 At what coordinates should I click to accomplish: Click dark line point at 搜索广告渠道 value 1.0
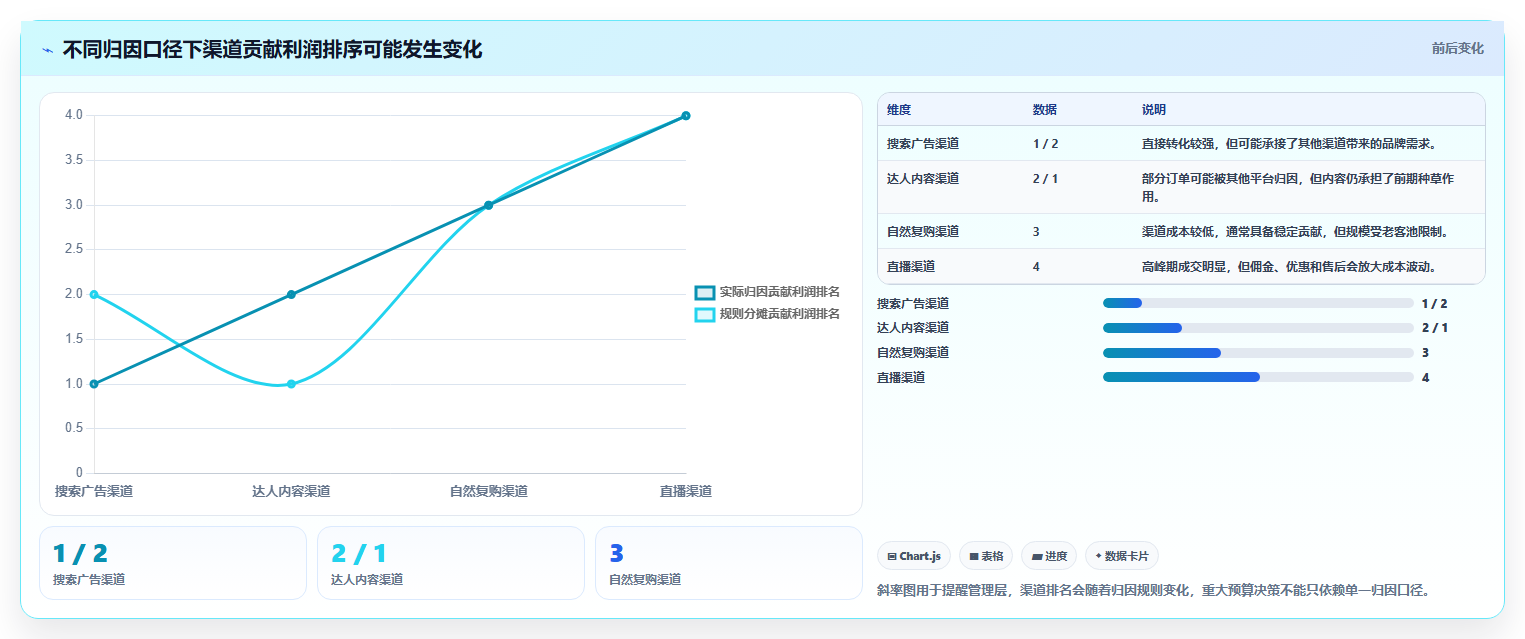click(x=94, y=384)
